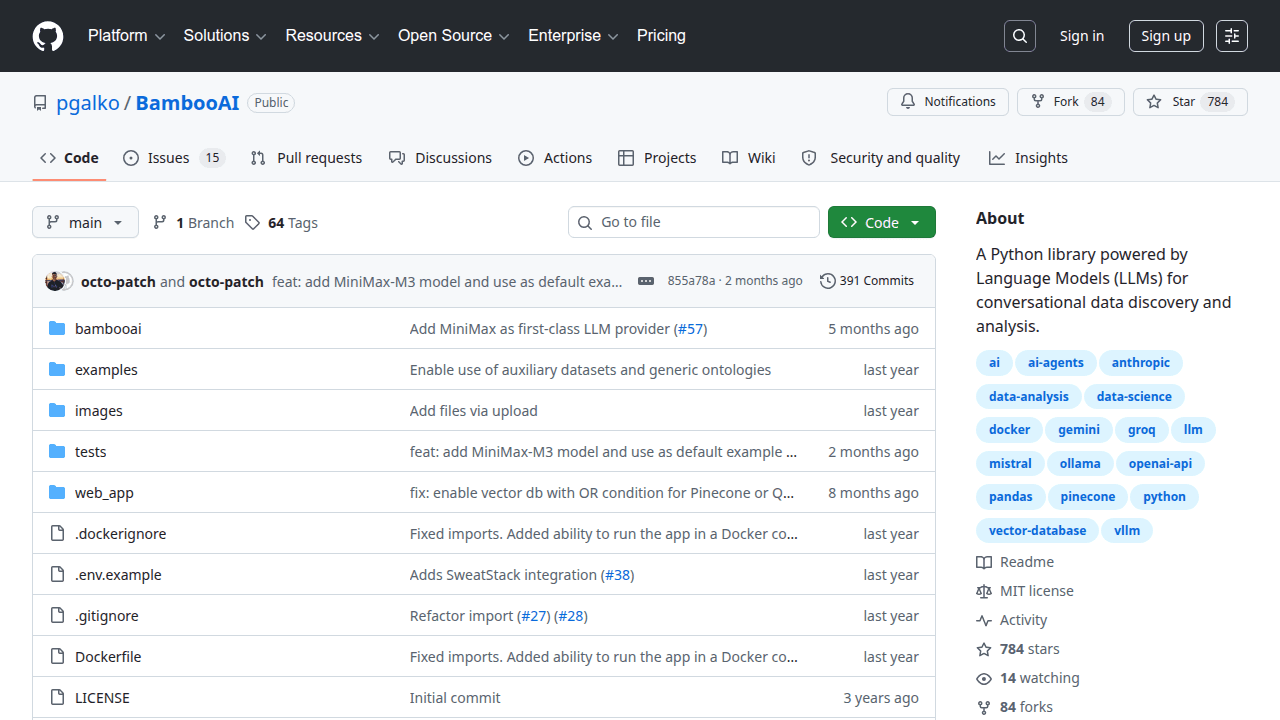The image size is (1280, 720).
Task: Open the Insights tab
Action: point(1028,158)
